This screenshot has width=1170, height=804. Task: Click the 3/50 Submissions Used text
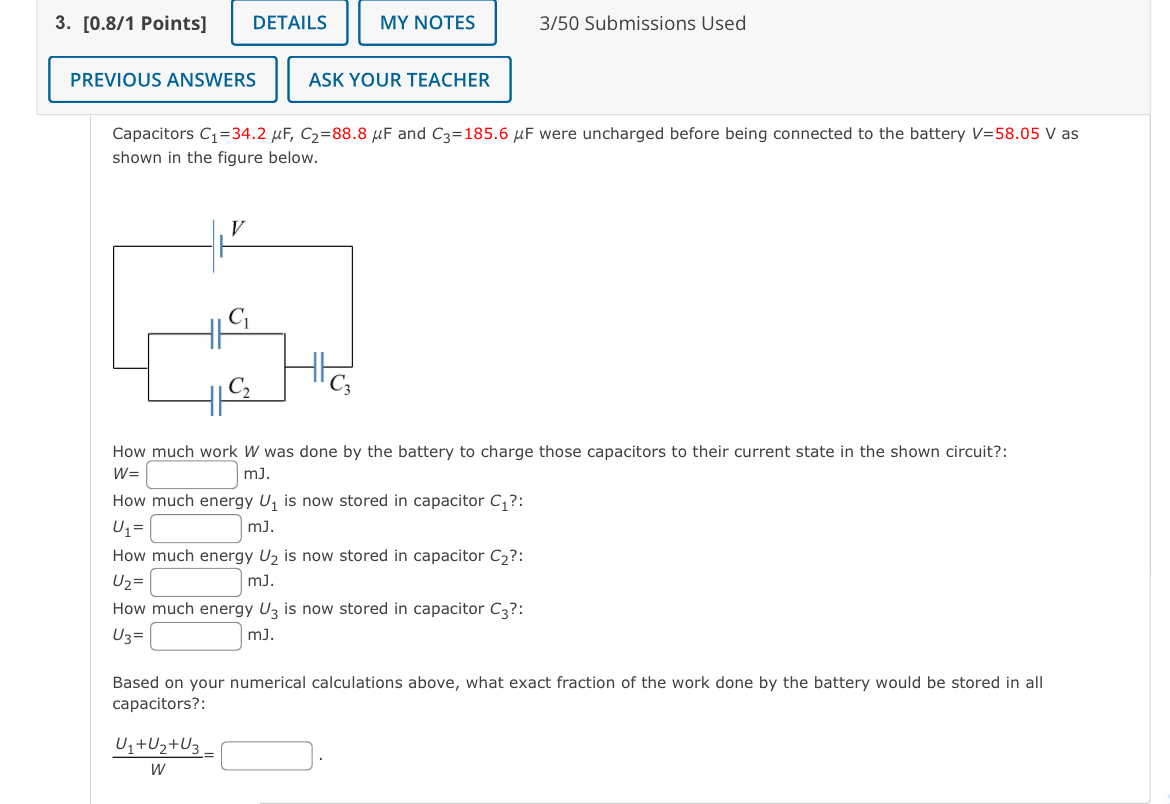pyautogui.click(x=641, y=23)
